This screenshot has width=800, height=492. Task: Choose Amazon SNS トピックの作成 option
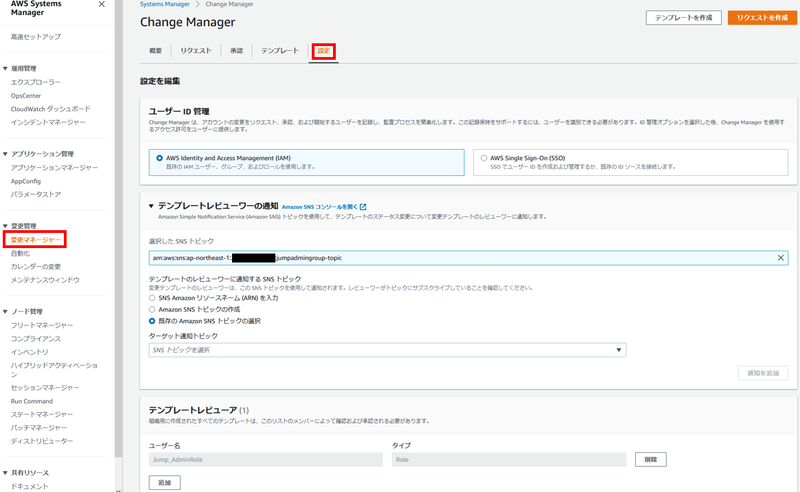coord(152,309)
